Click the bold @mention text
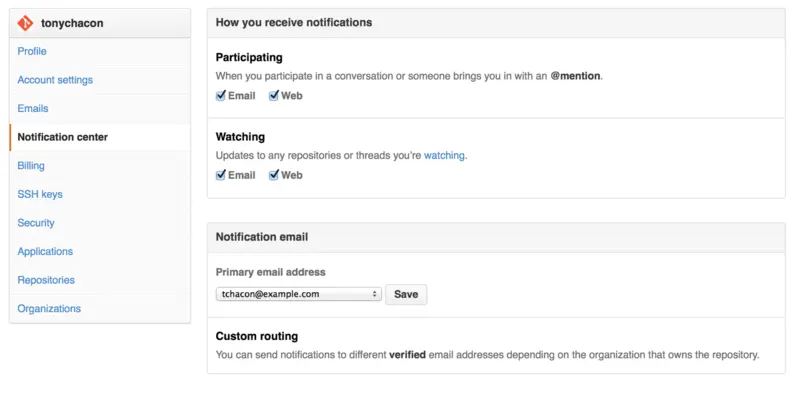The height and width of the screenshot is (394, 800). click(576, 76)
